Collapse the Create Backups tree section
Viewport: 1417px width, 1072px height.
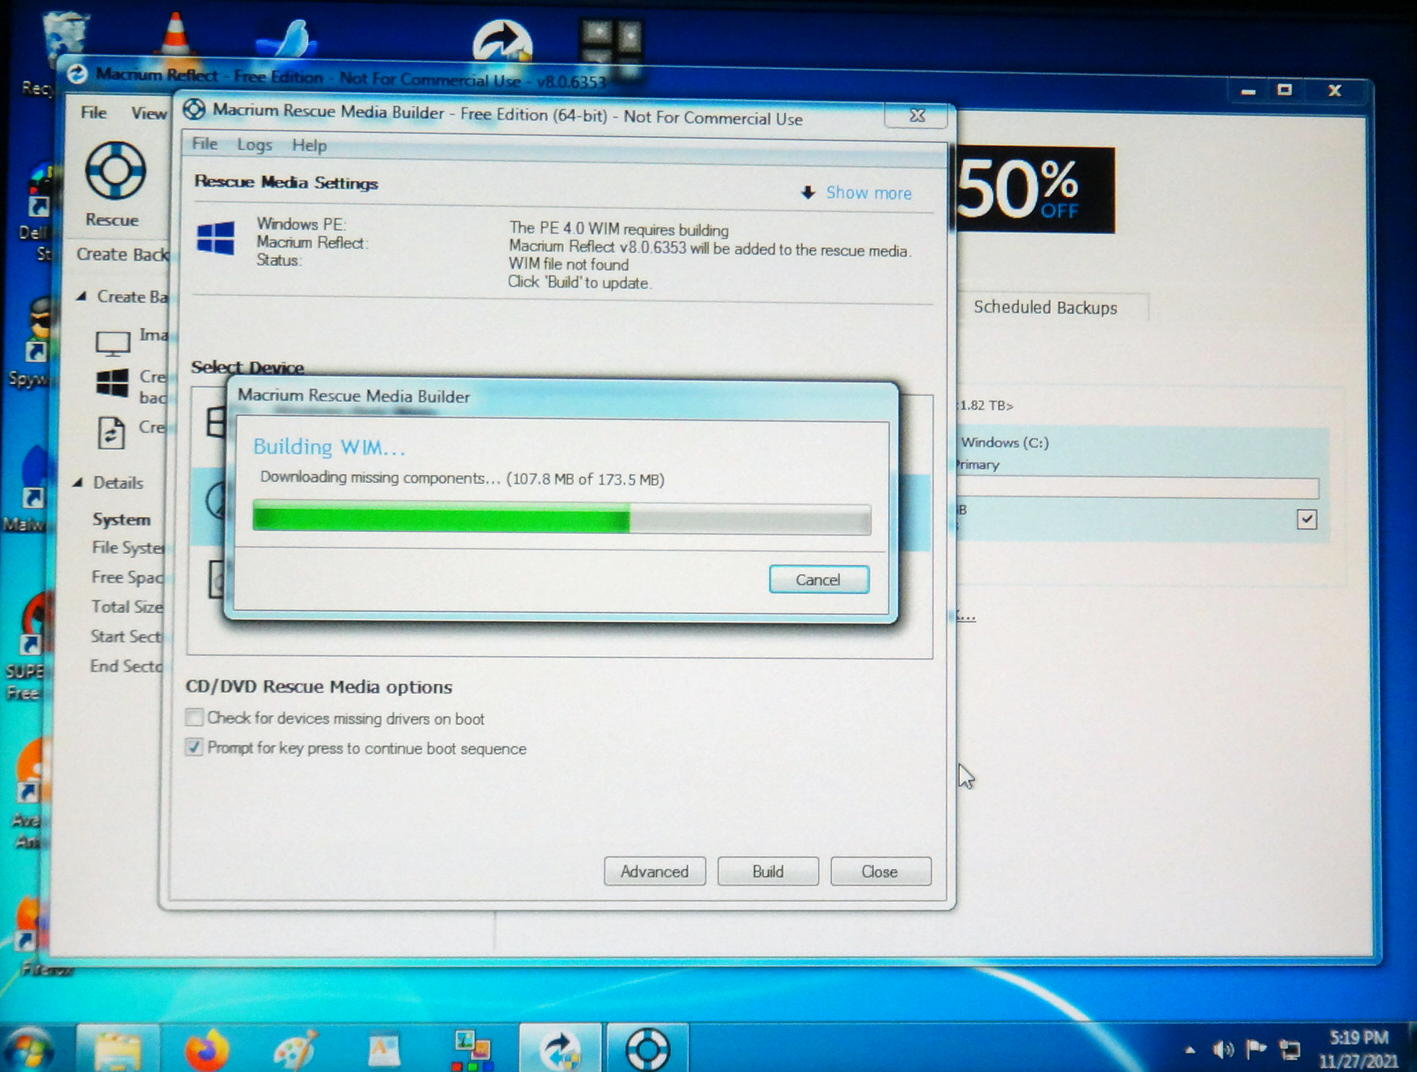[81, 296]
